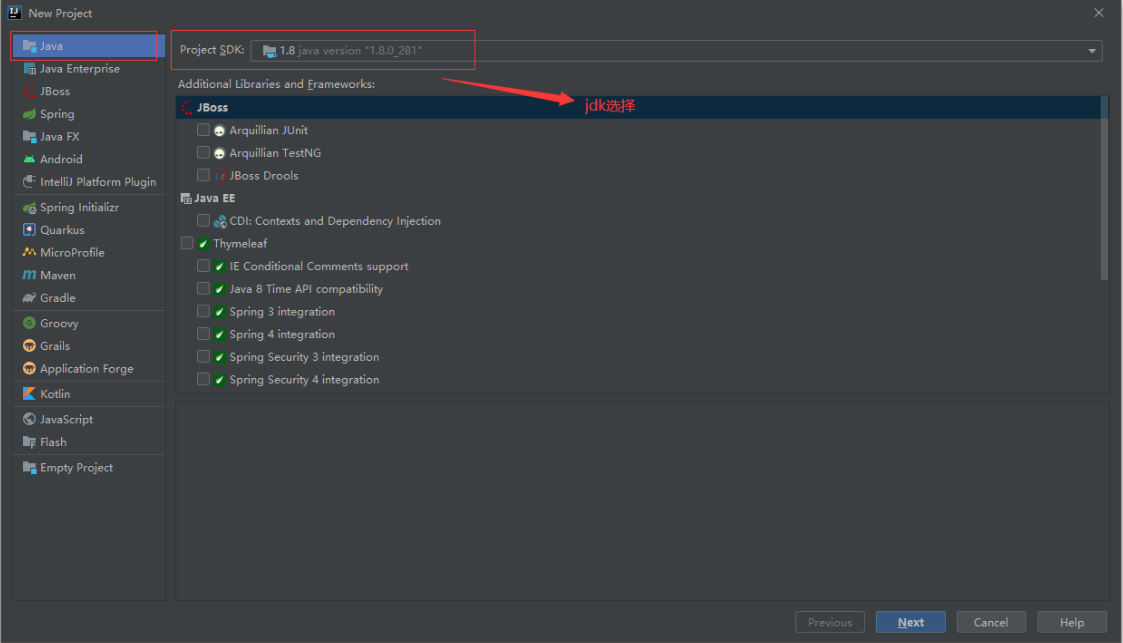This screenshot has width=1123, height=643.
Task: Select the Gradle project type
Action: (x=89, y=298)
